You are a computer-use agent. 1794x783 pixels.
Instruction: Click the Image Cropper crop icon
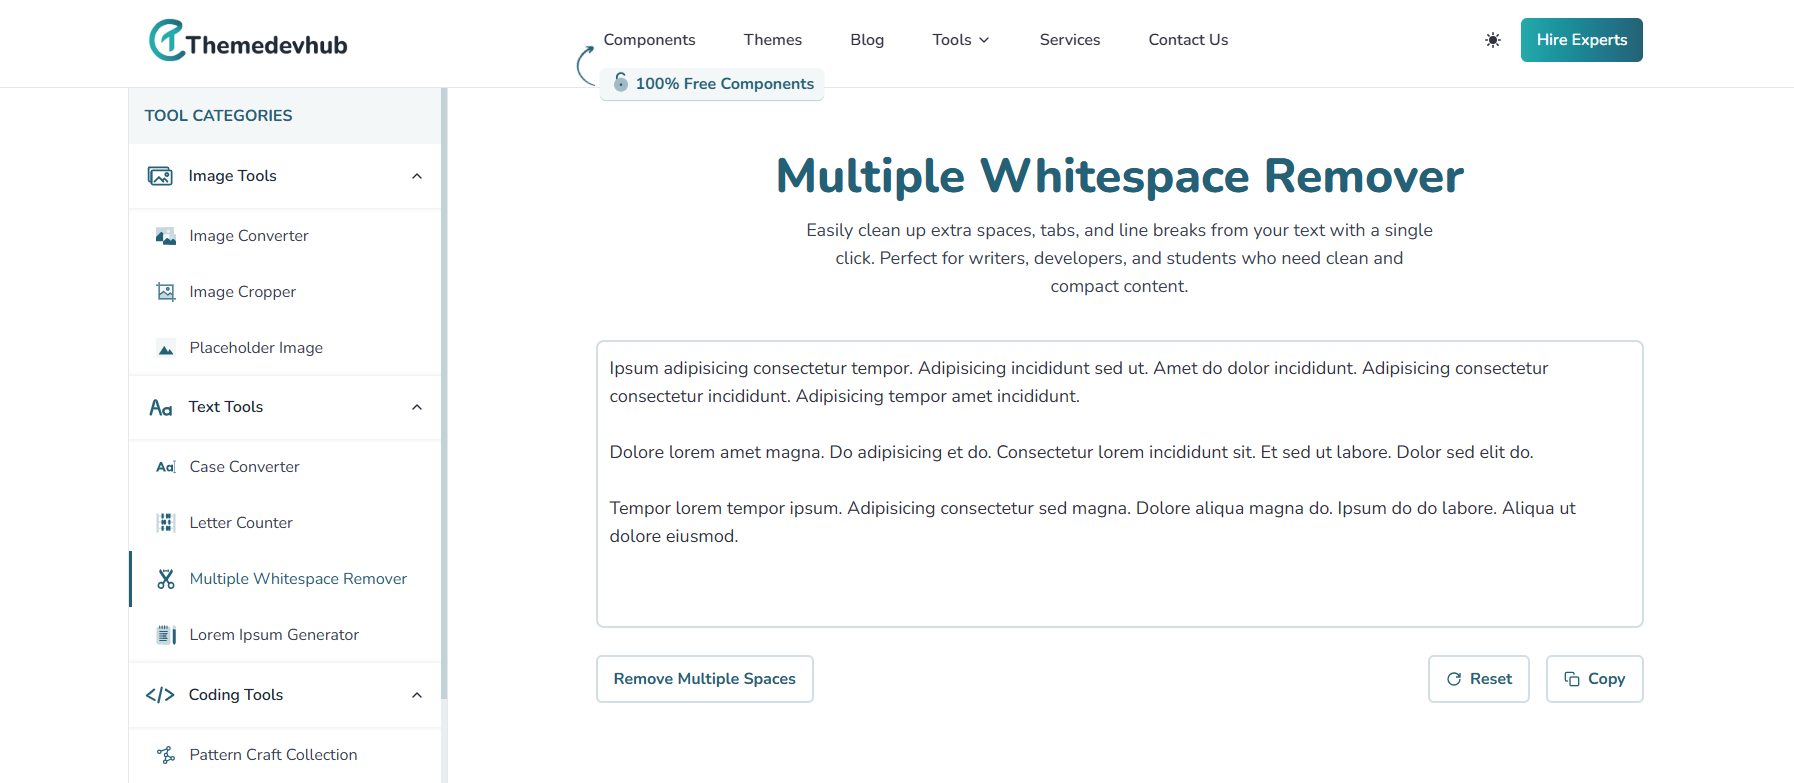coord(166,292)
